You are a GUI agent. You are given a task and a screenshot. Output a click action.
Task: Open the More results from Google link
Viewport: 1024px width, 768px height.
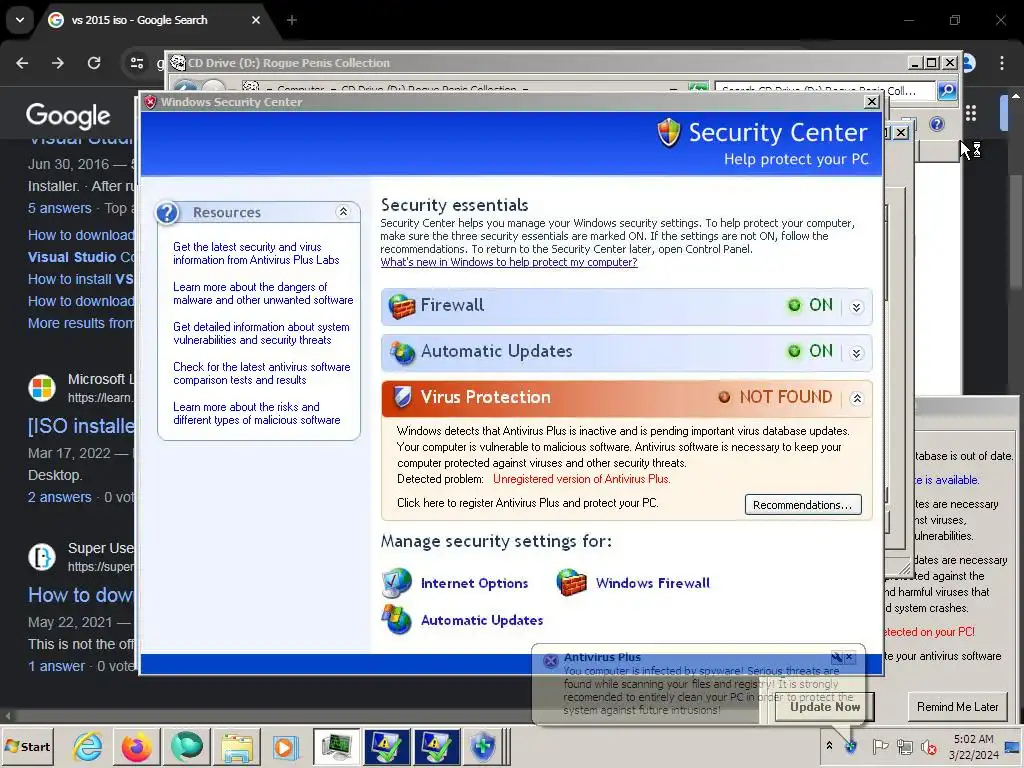click(x=81, y=323)
